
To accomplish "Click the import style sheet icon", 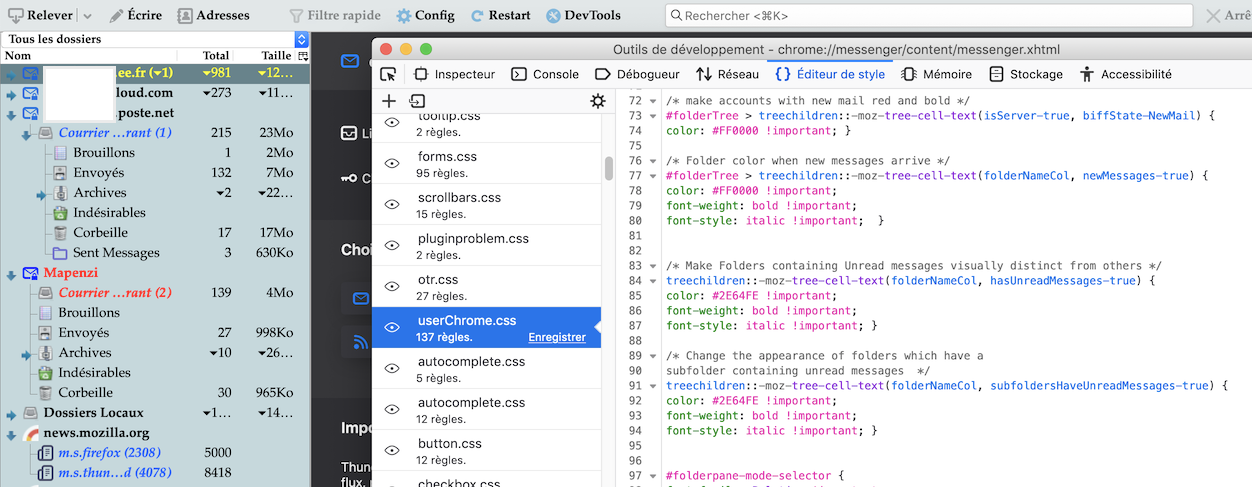I will pos(417,101).
